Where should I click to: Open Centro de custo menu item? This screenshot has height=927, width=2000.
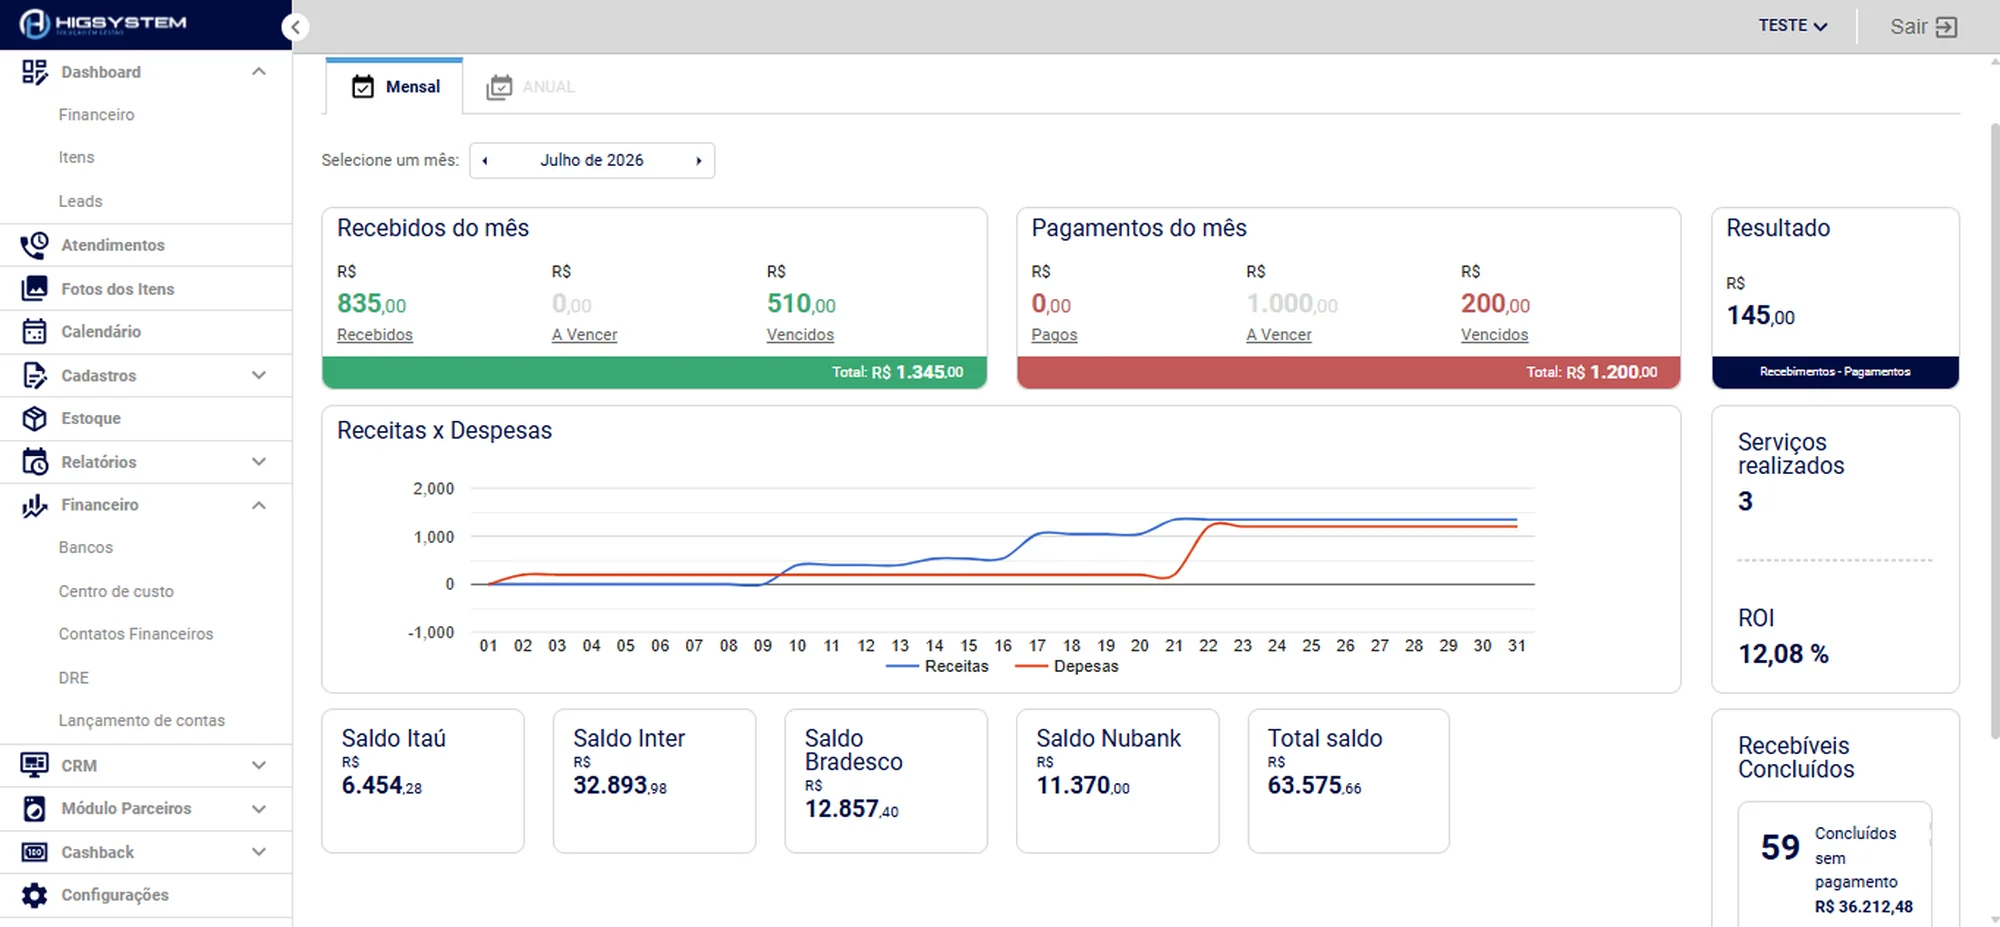tap(116, 592)
